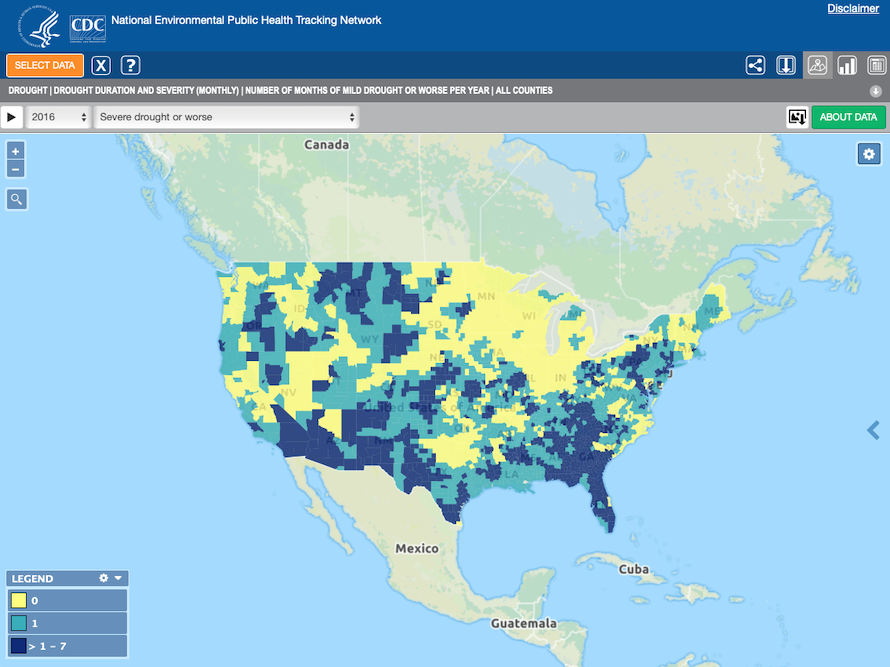Toggle the legend entry for value 1
This screenshot has width=890, height=667.
tap(67, 622)
